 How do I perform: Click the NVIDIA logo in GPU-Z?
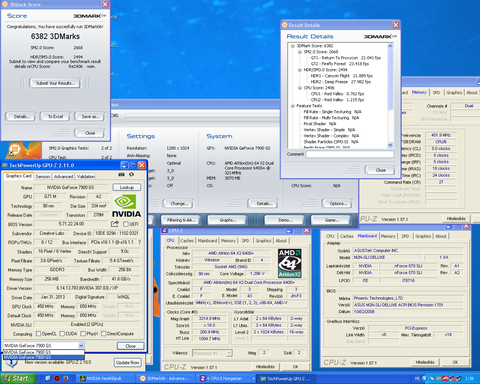126,206
